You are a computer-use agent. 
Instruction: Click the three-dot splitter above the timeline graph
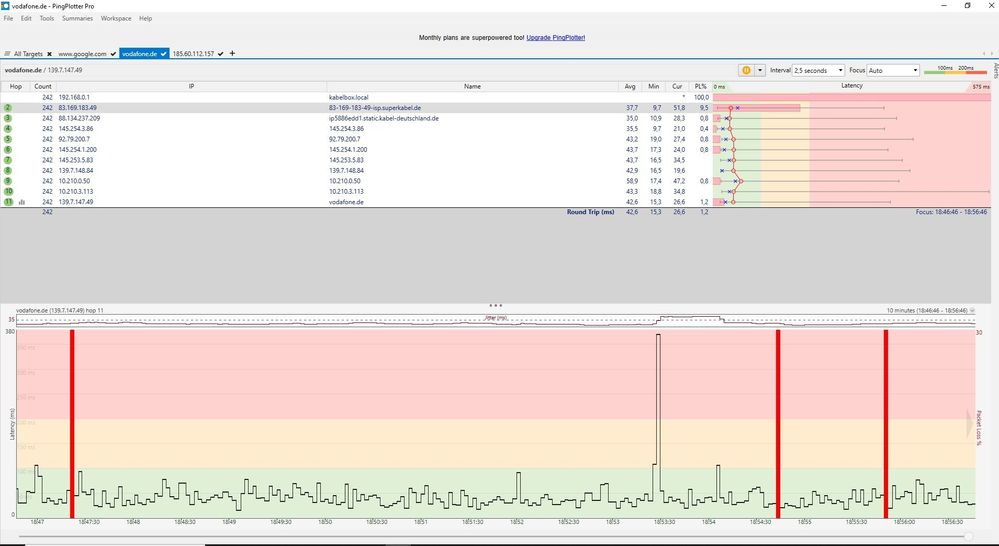[x=496, y=304]
